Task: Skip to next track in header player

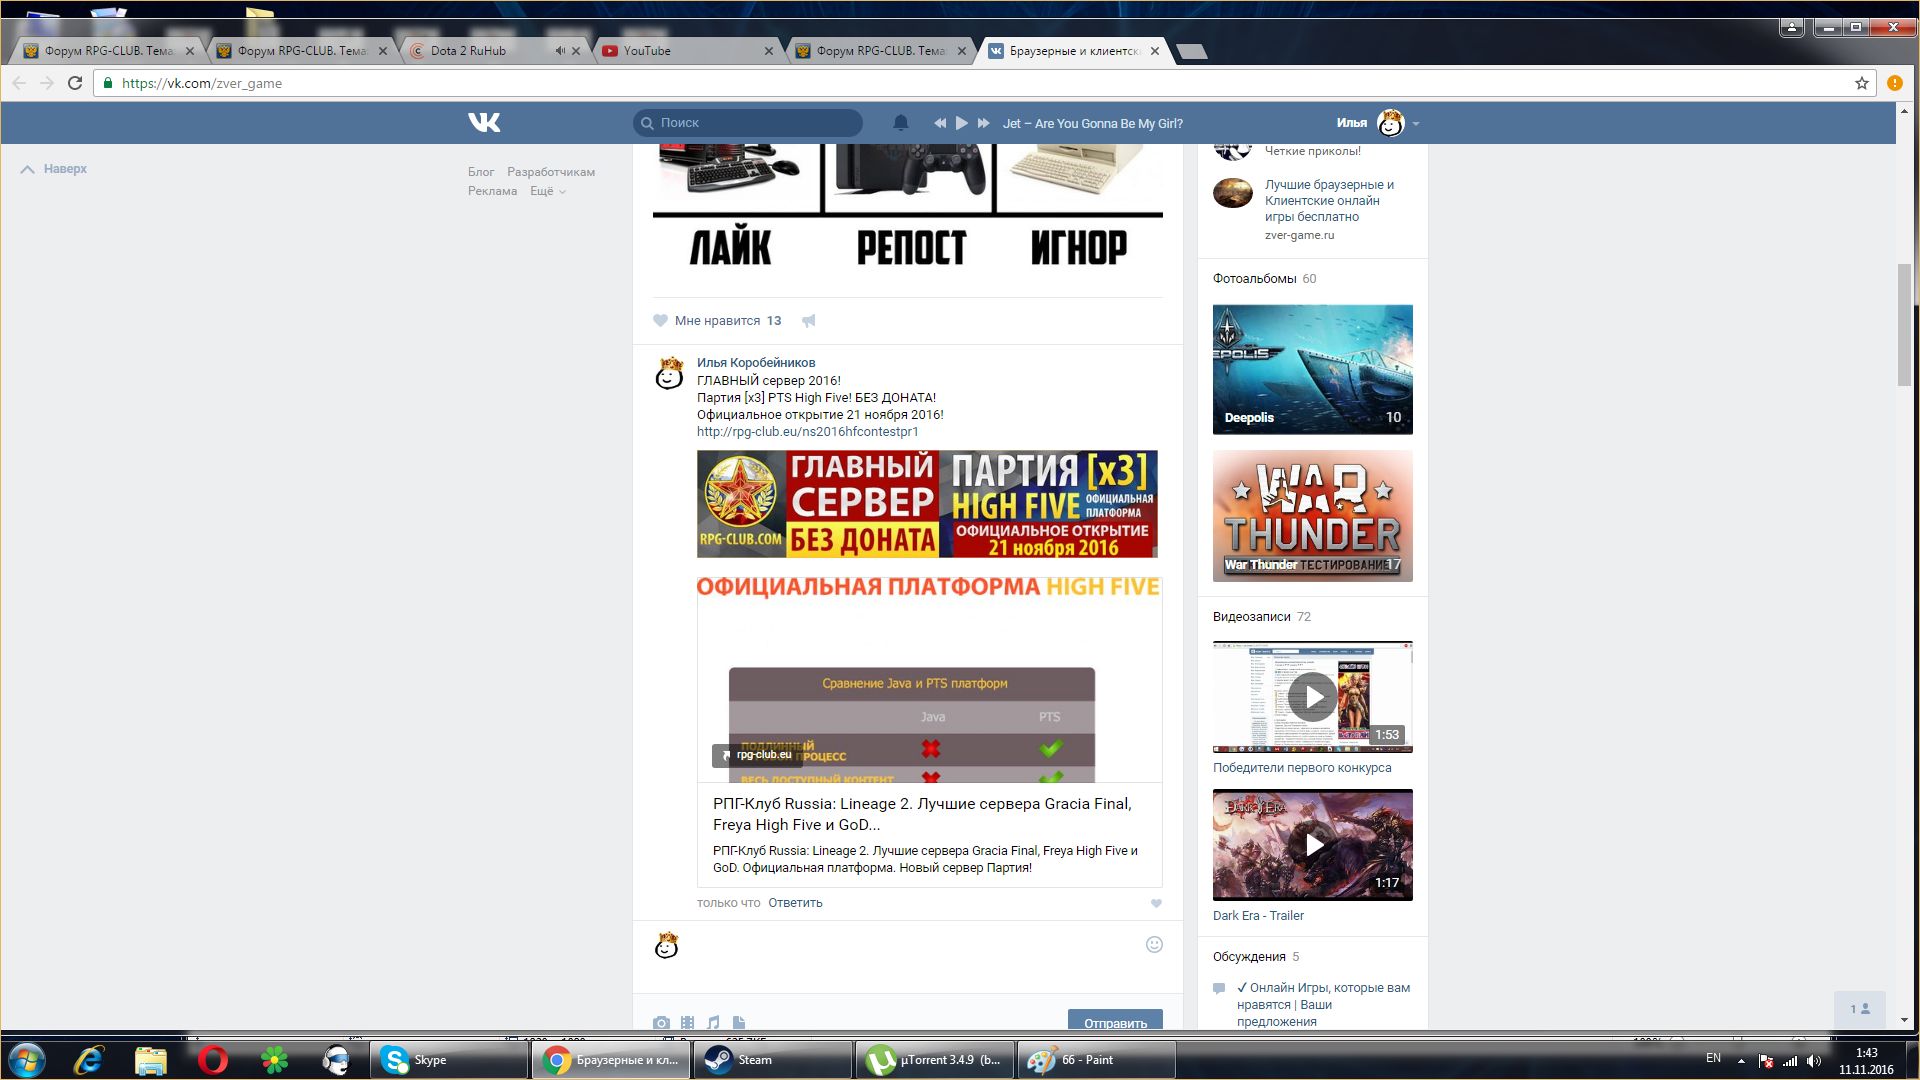Action: 983,123
